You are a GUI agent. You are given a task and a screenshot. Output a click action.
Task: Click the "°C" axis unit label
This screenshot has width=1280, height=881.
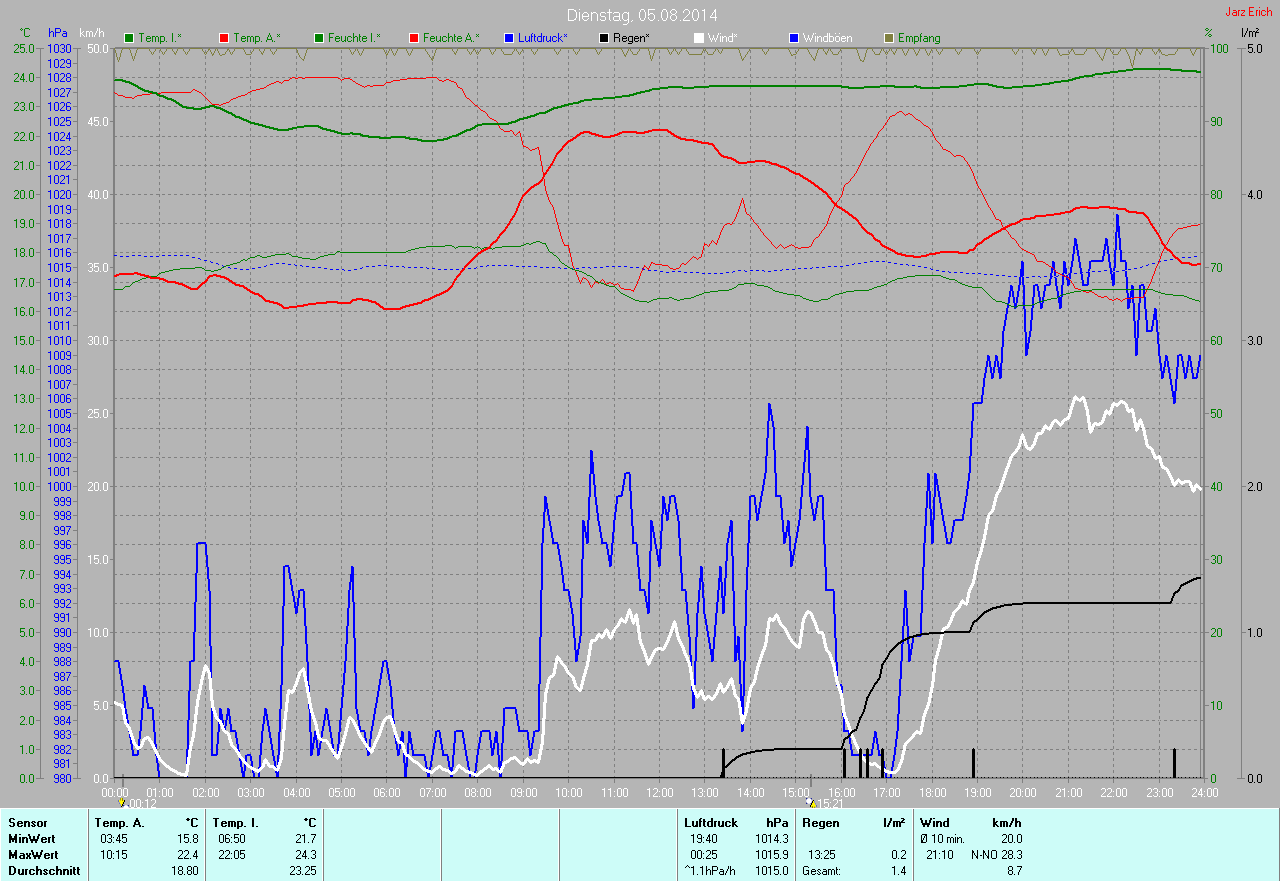pos(26,33)
